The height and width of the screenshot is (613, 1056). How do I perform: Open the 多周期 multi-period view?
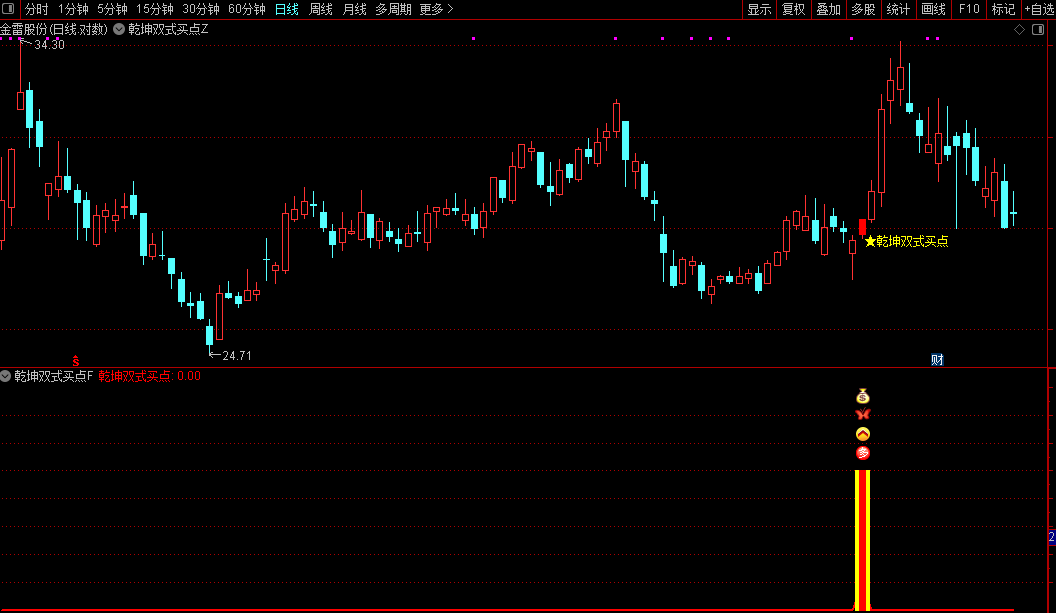(393, 9)
